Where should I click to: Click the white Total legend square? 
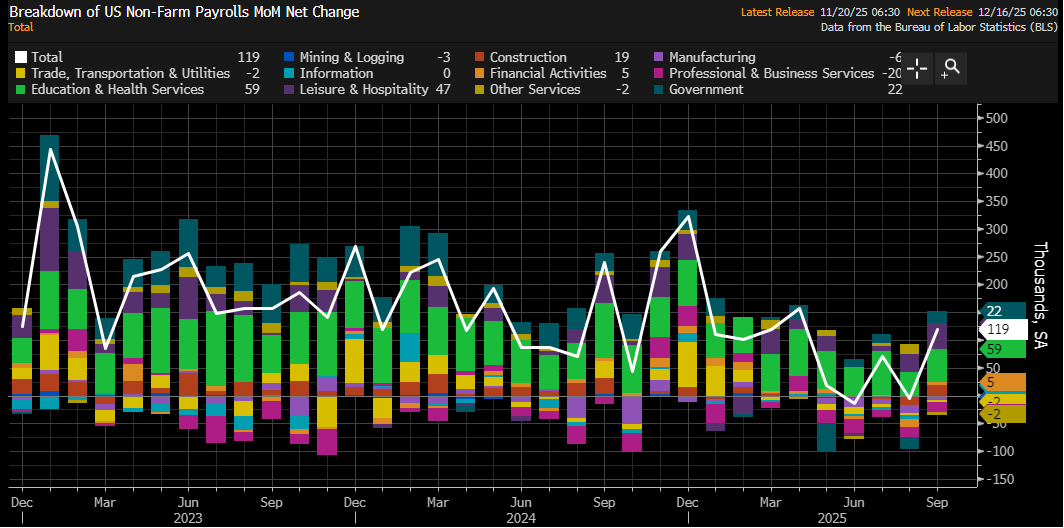[22, 58]
